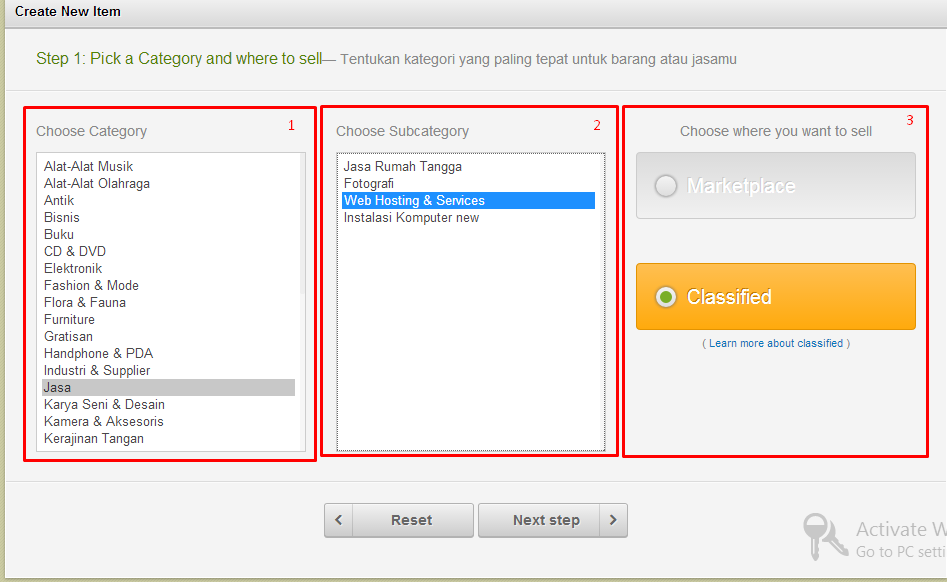Image resolution: width=947 pixels, height=582 pixels.
Task: Choose CD & DVD category
Action: 75,251
